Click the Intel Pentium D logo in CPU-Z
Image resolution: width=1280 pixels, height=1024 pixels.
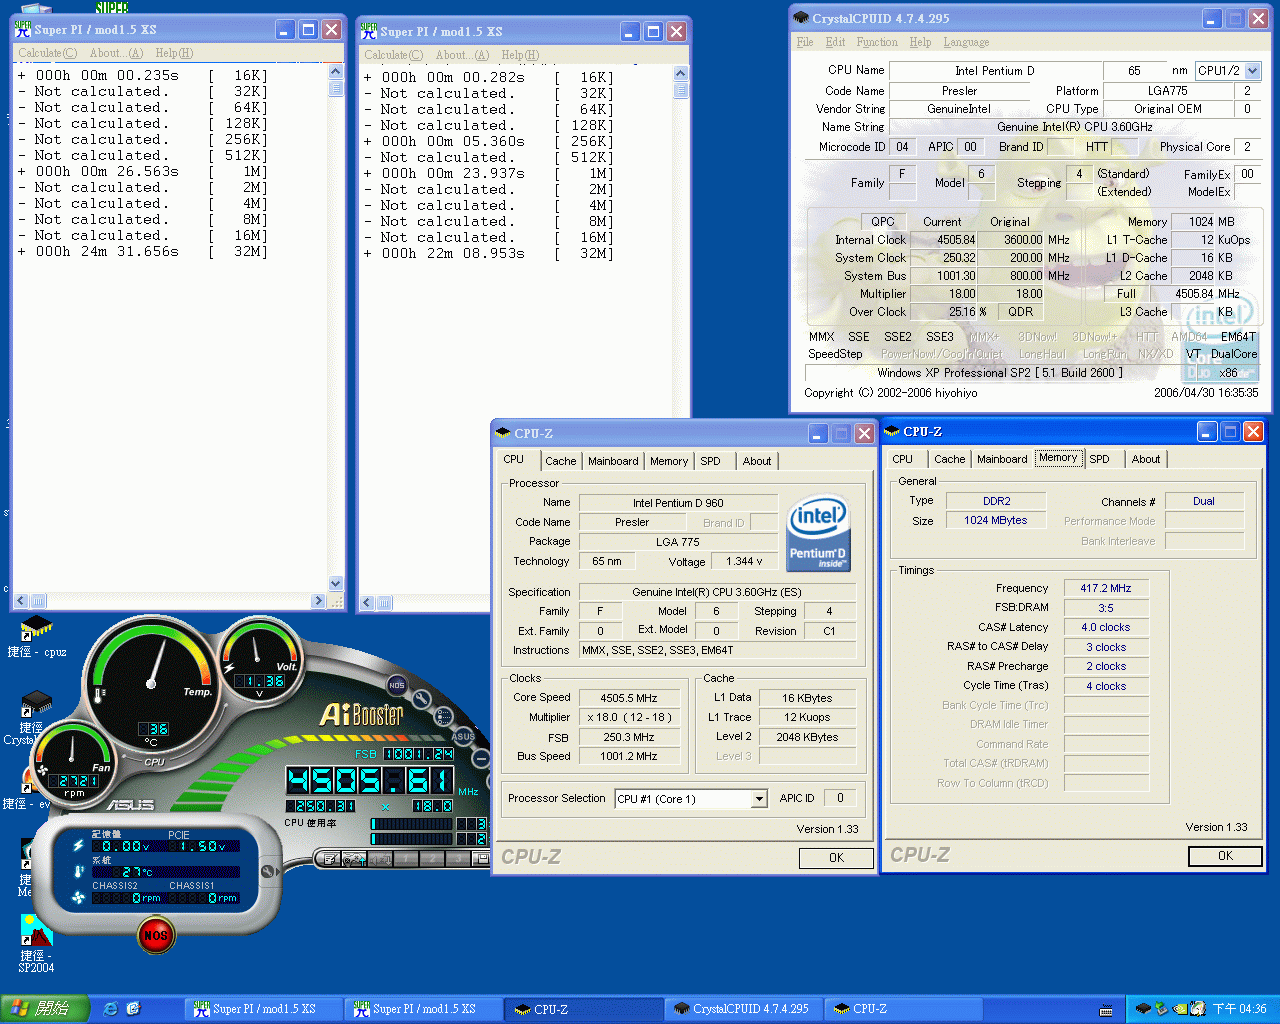[818, 531]
